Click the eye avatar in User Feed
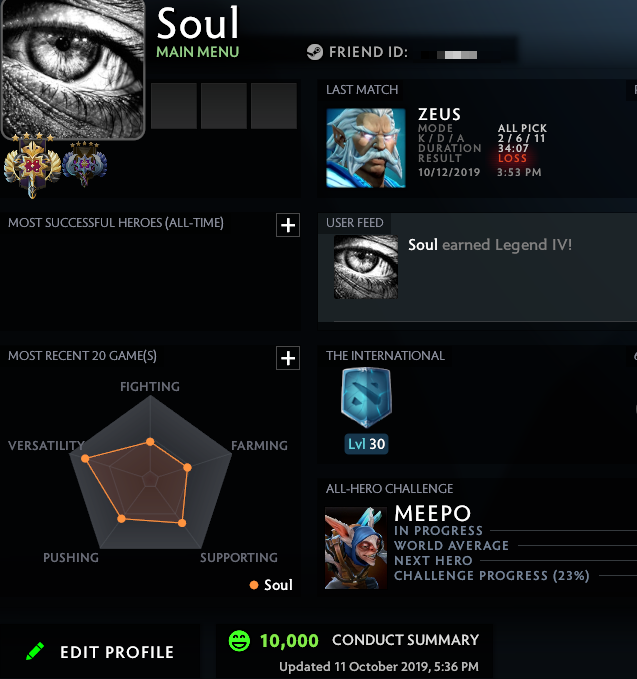637x679 pixels. coord(366,267)
